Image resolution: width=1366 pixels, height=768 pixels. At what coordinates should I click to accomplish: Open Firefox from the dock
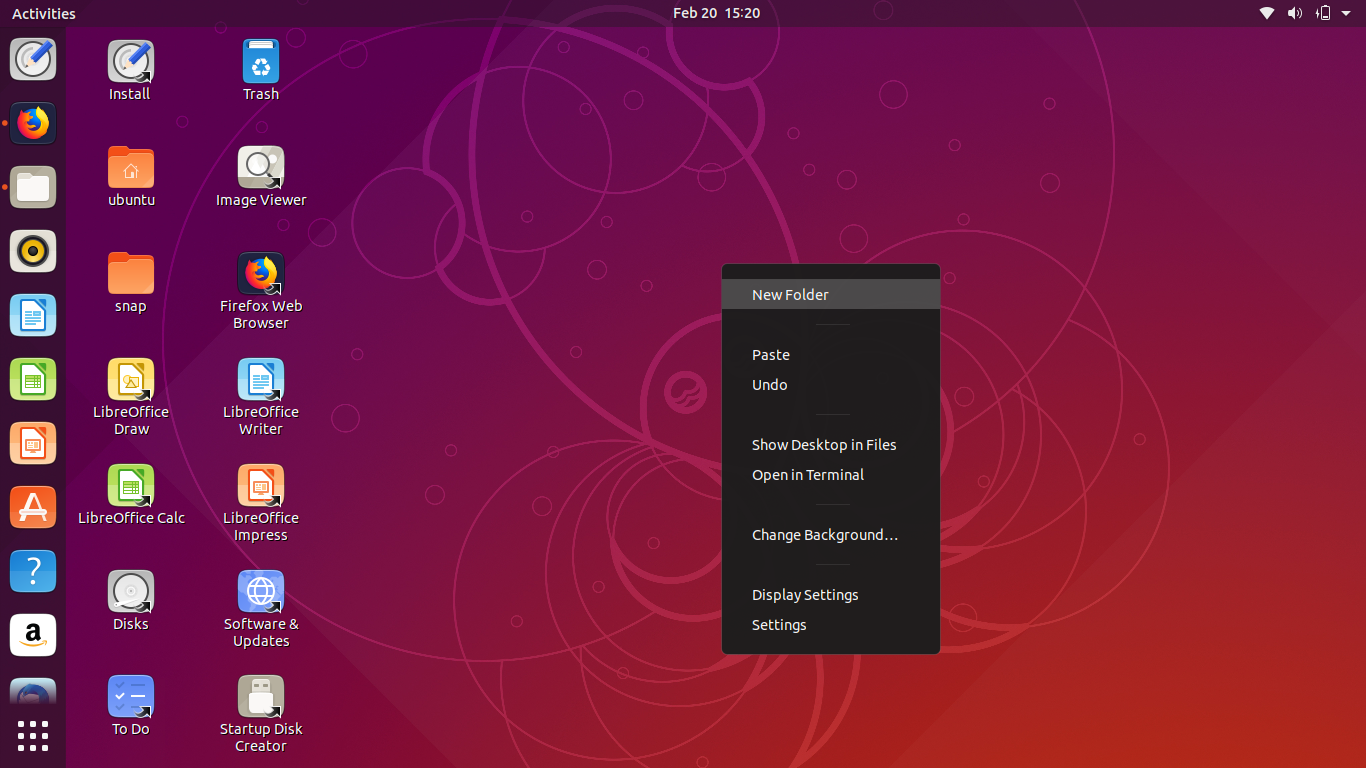pyautogui.click(x=33, y=123)
